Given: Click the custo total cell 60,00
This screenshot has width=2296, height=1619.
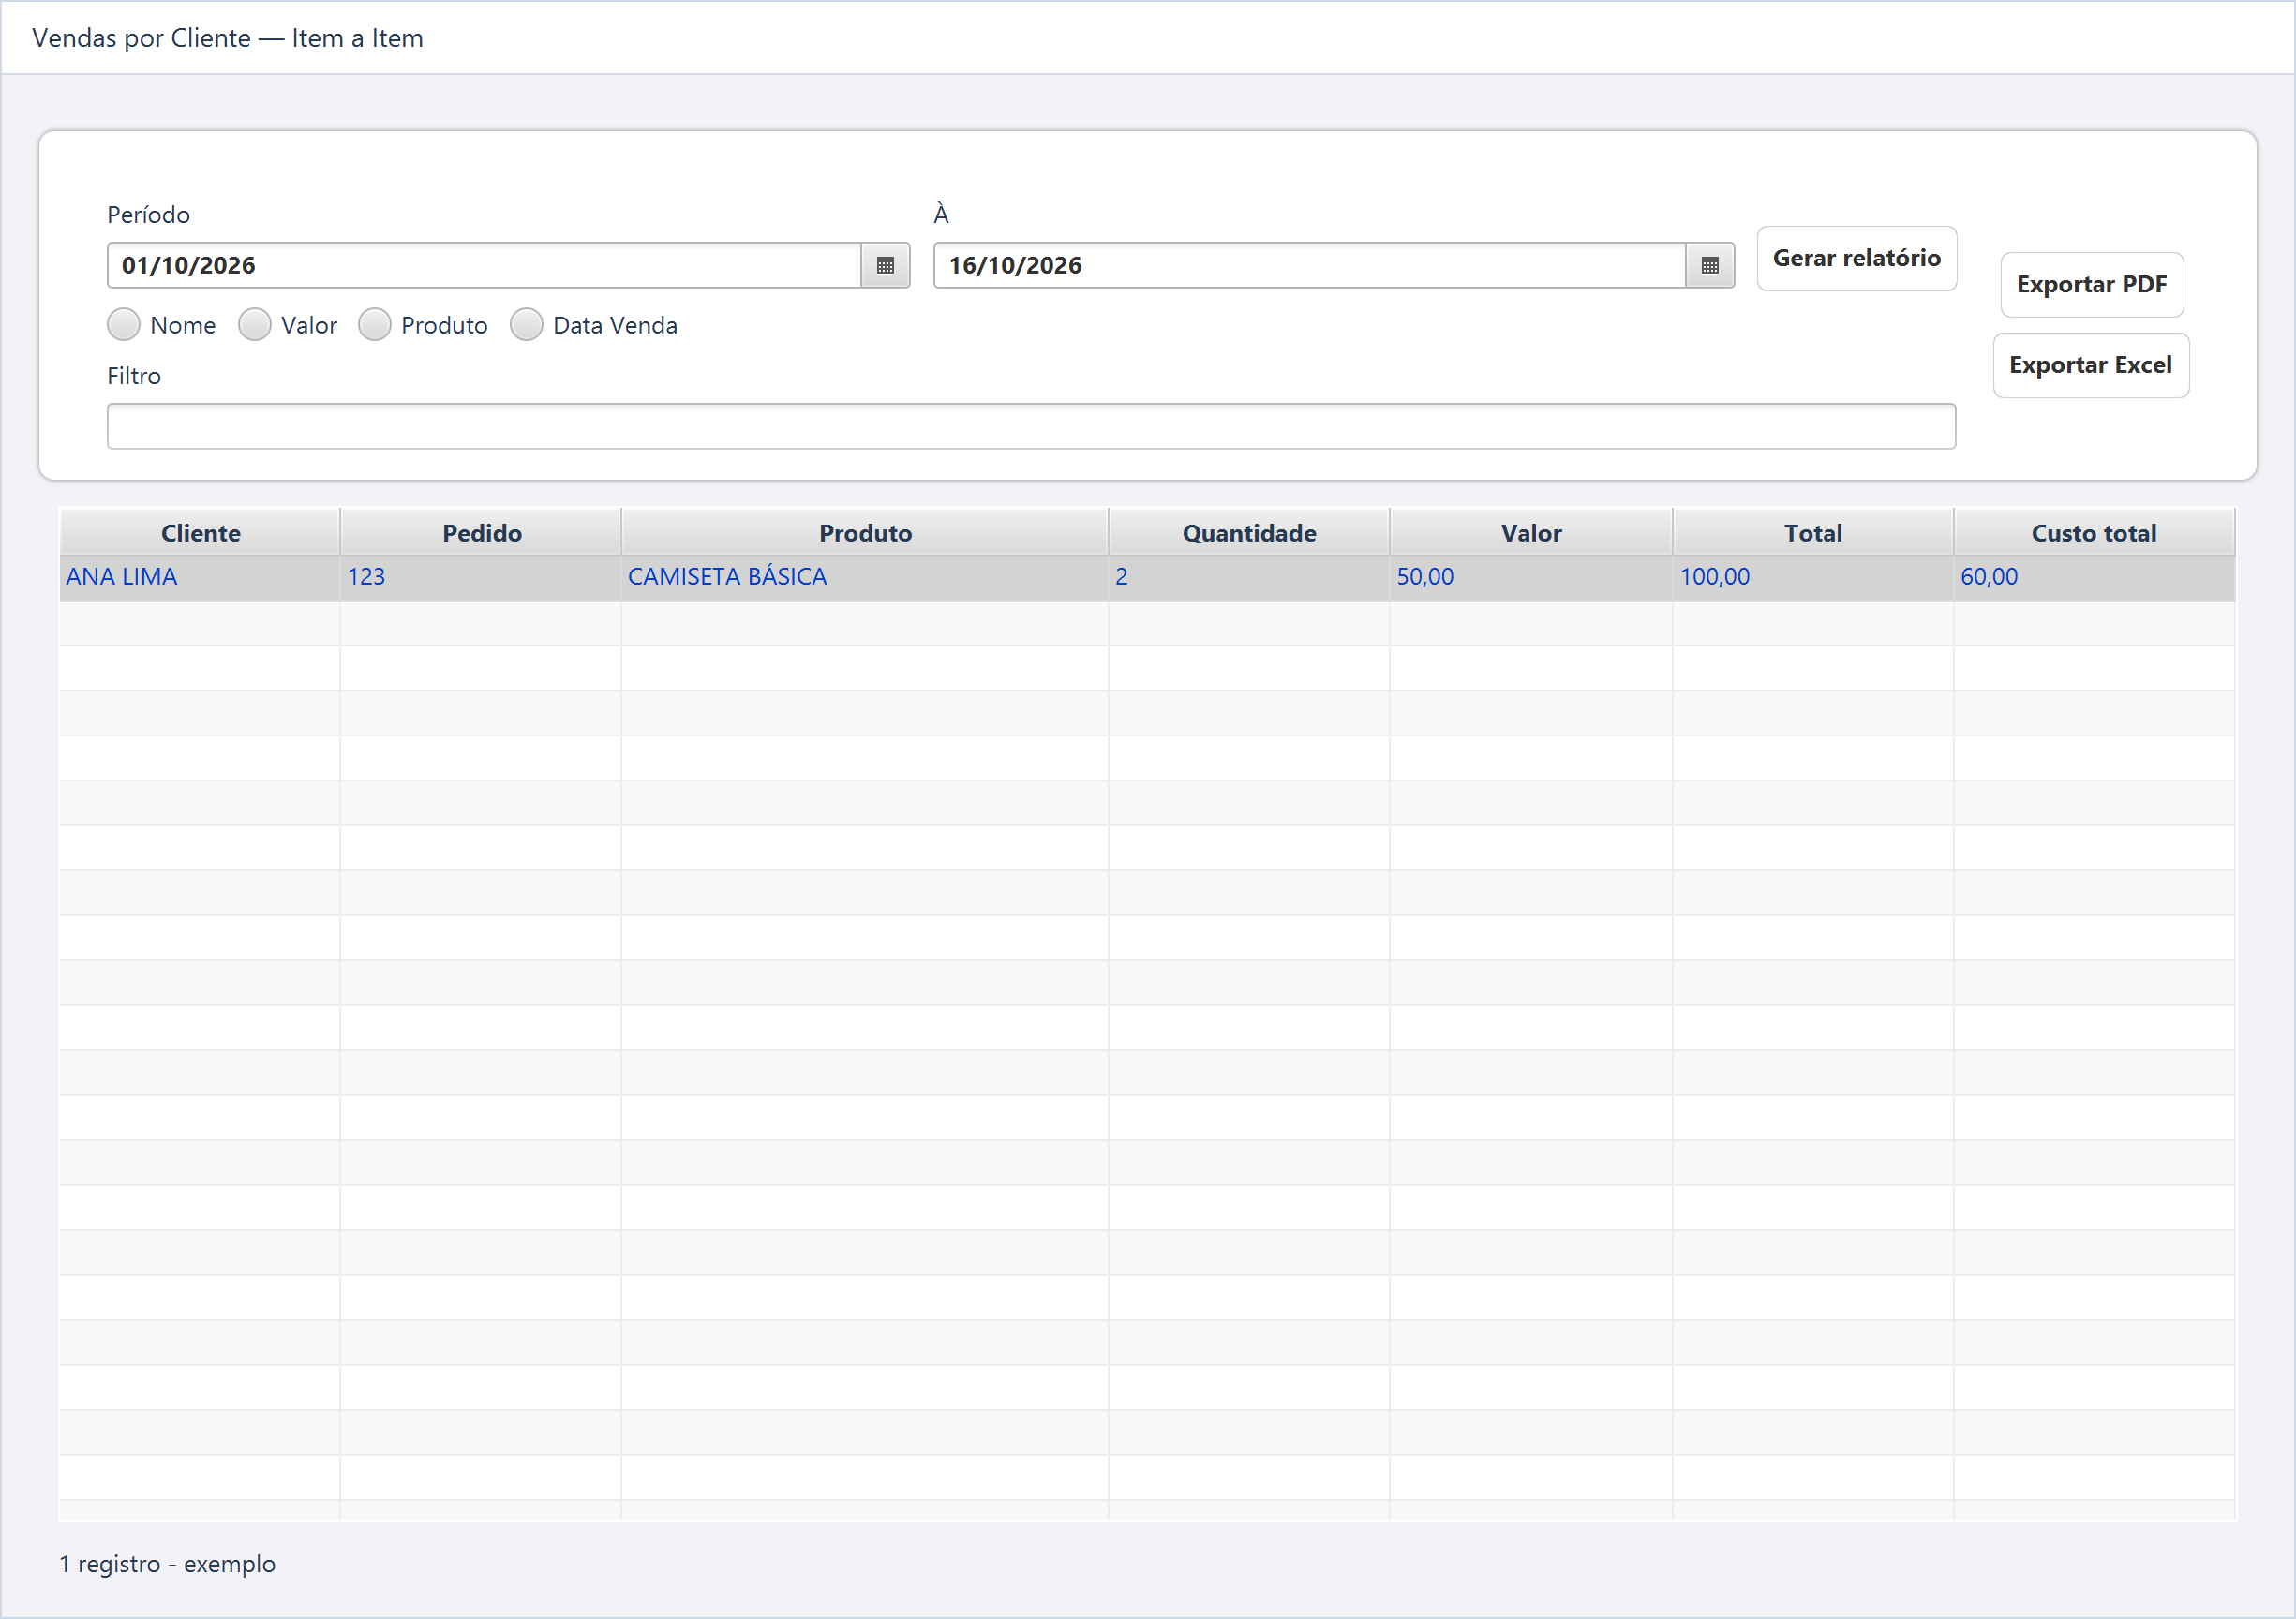Looking at the screenshot, I should tap(2094, 577).
